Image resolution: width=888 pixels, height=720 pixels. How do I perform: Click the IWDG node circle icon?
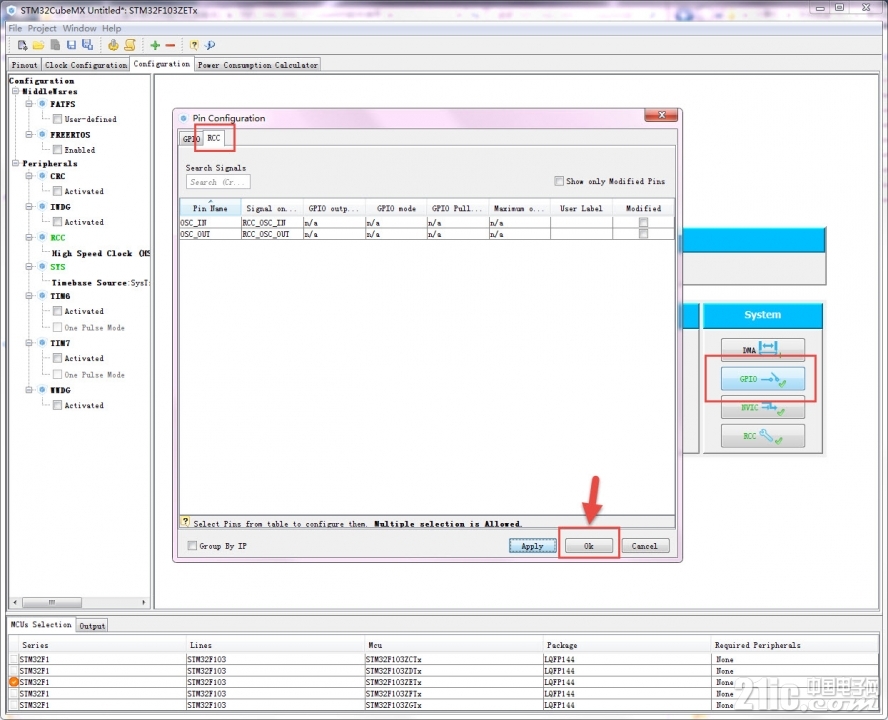42,206
